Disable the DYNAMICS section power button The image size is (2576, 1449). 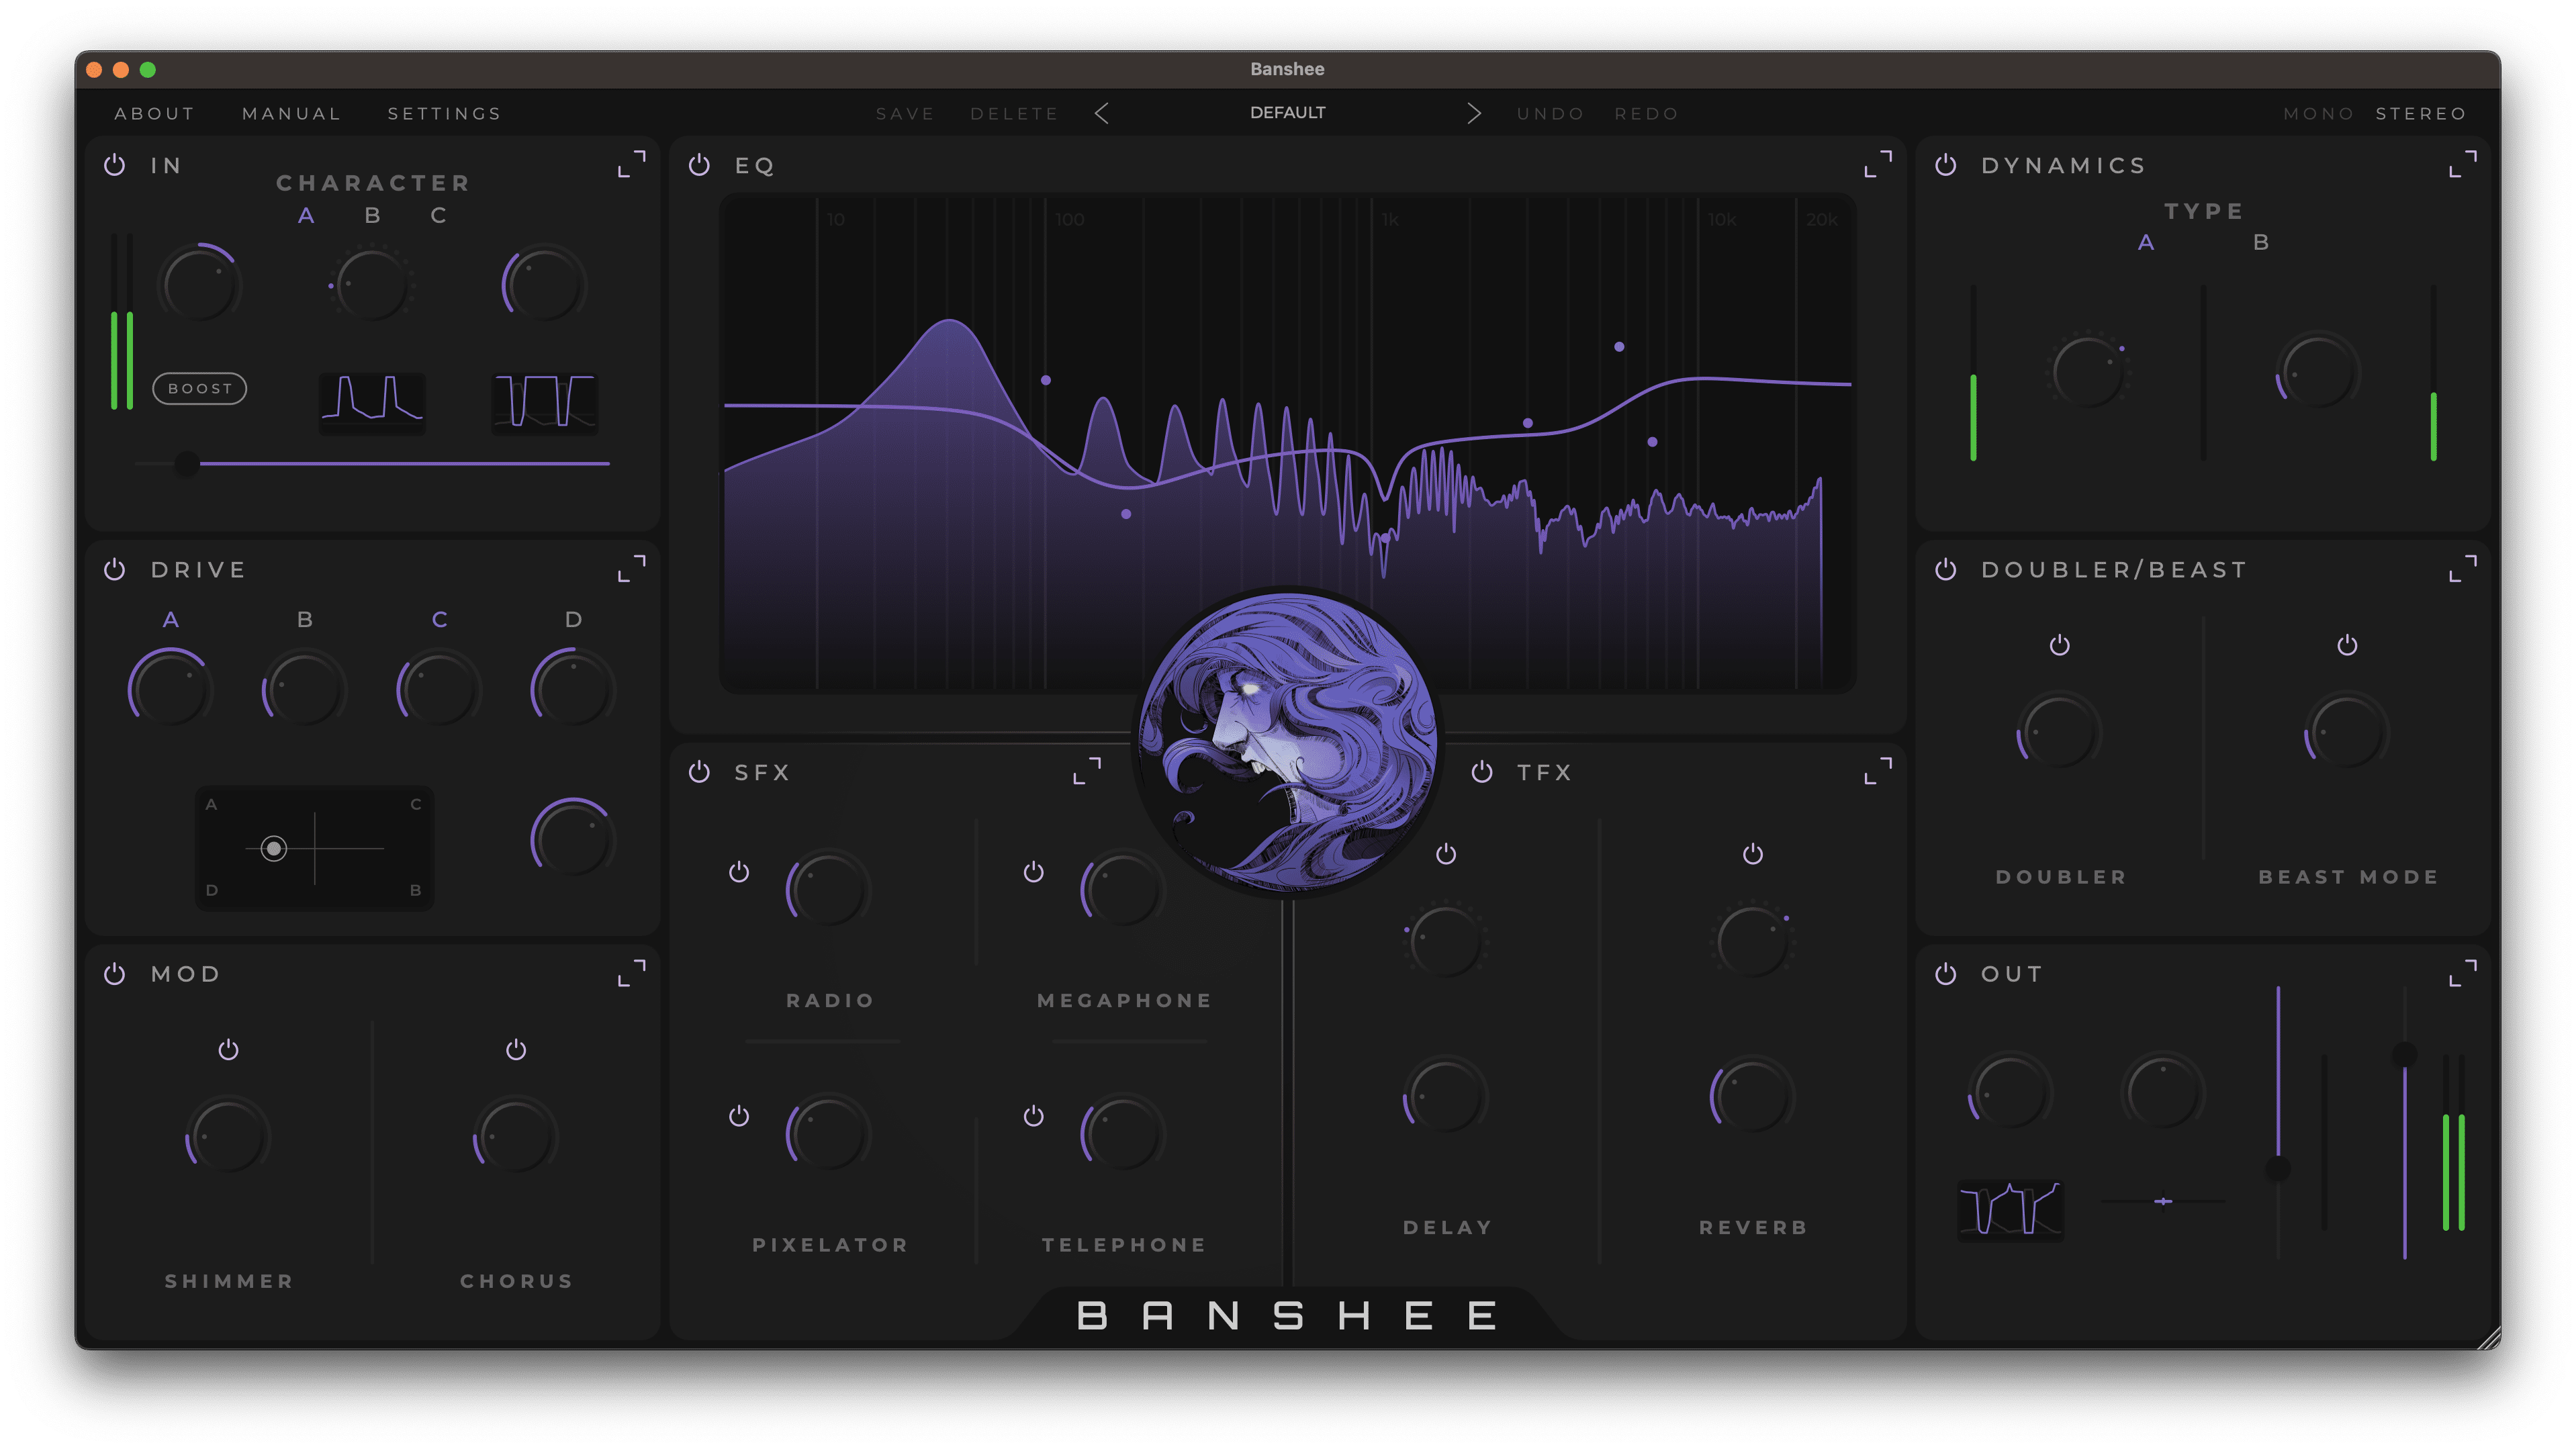[1945, 165]
